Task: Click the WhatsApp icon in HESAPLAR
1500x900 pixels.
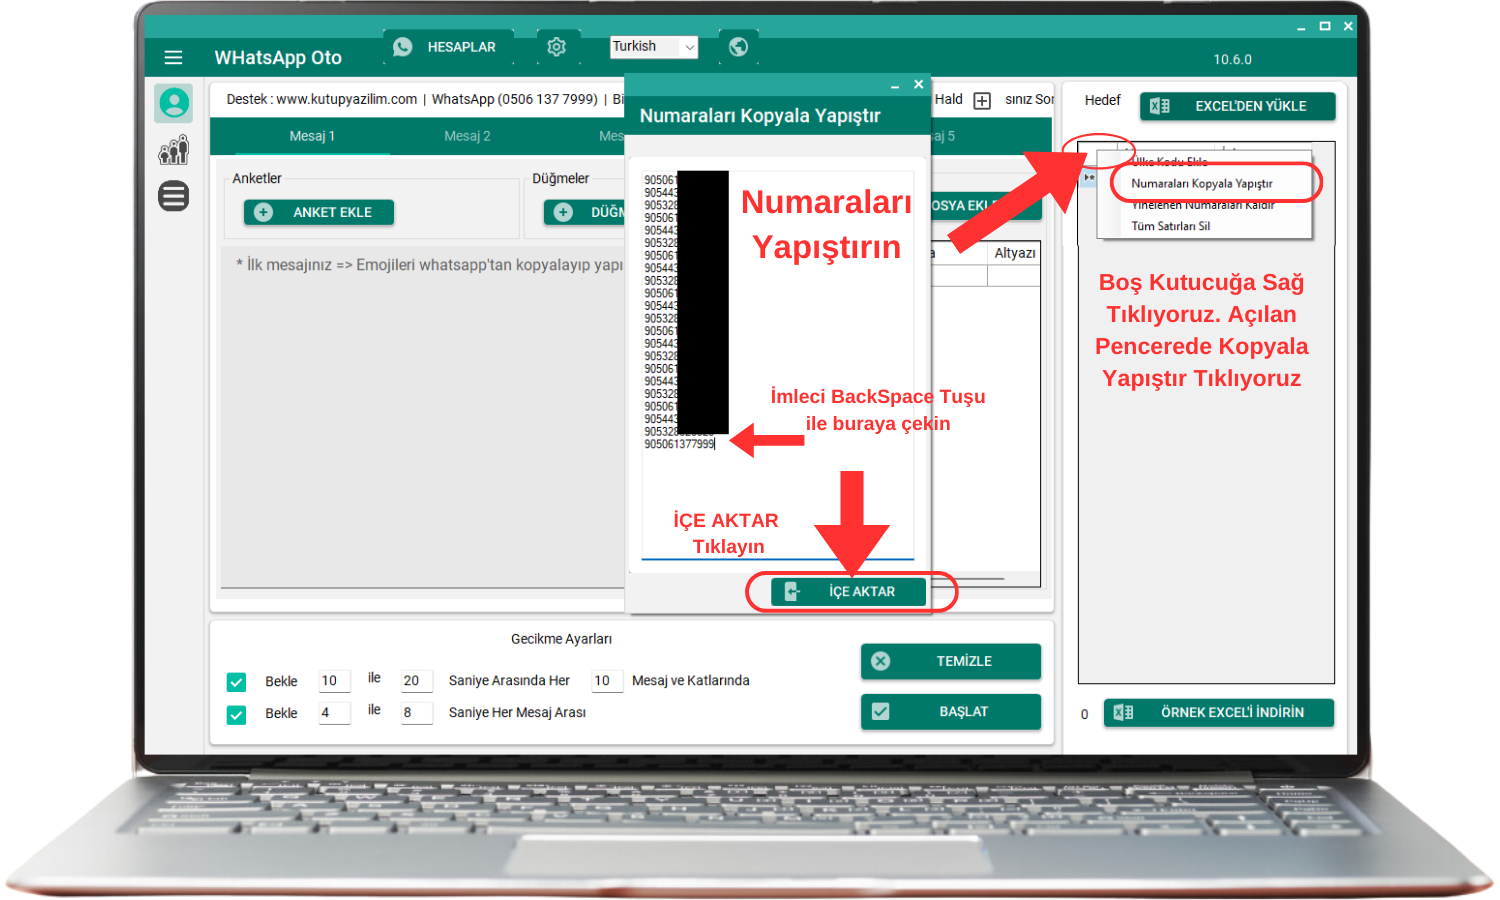Action: point(403,47)
